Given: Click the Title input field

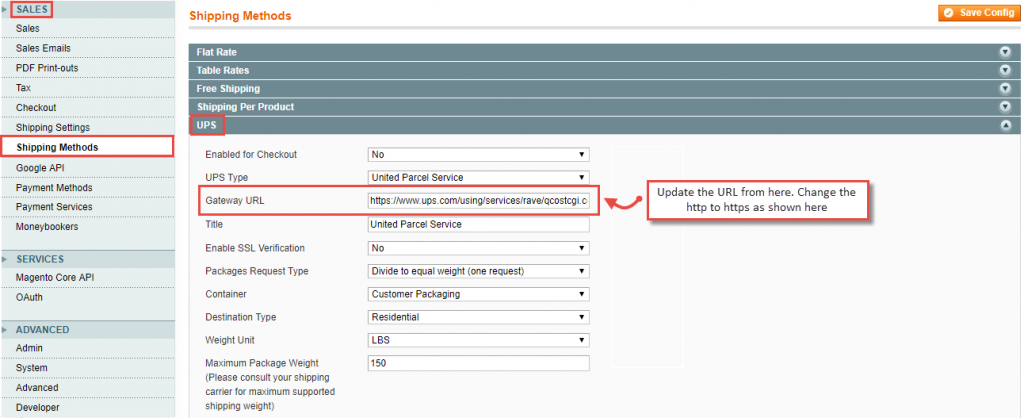Looking at the screenshot, I should [x=479, y=225].
